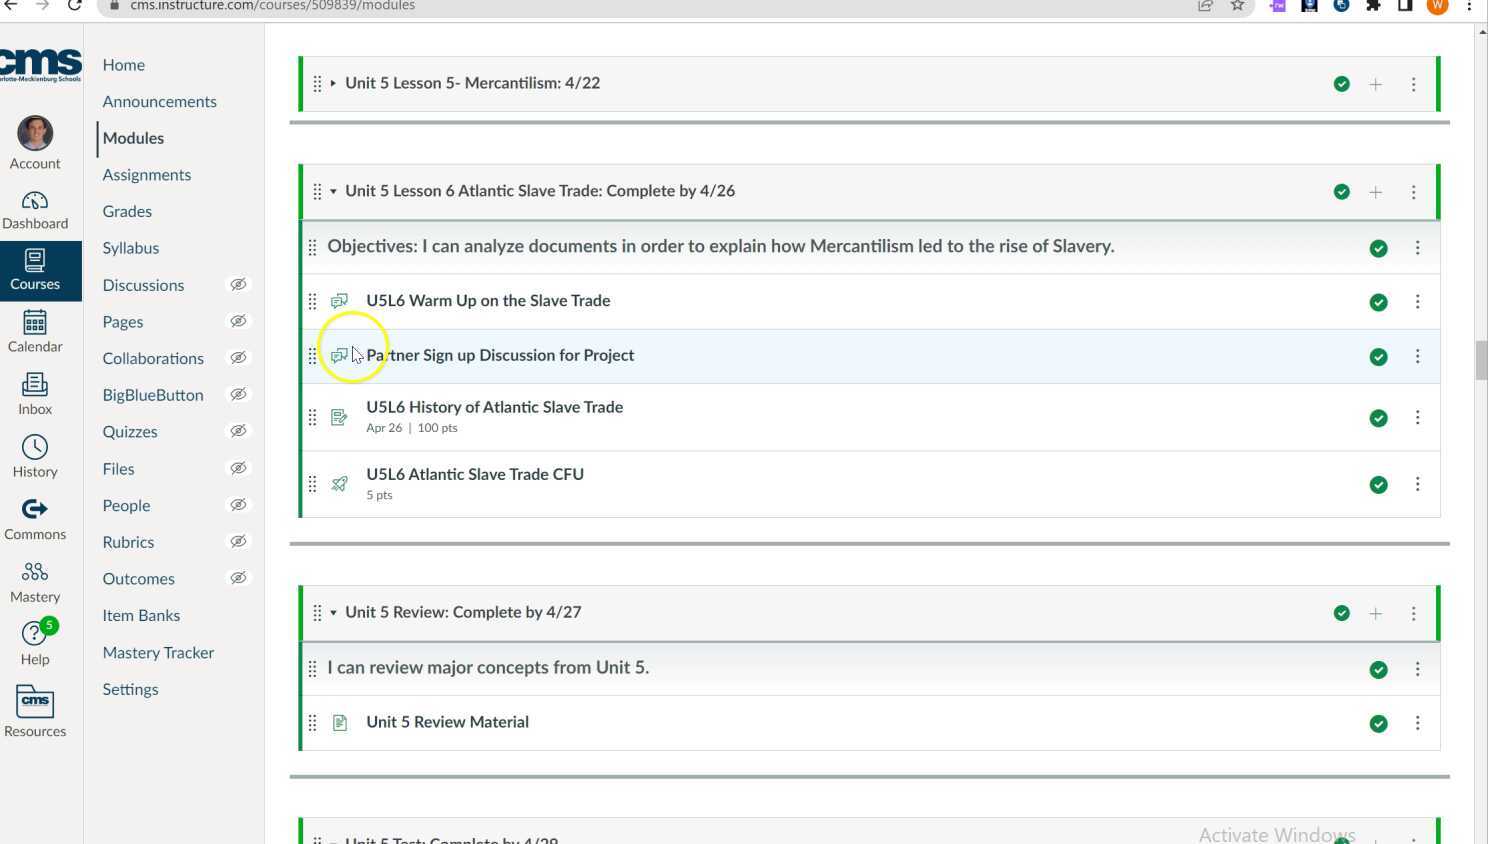Open the History clock icon

(35, 448)
